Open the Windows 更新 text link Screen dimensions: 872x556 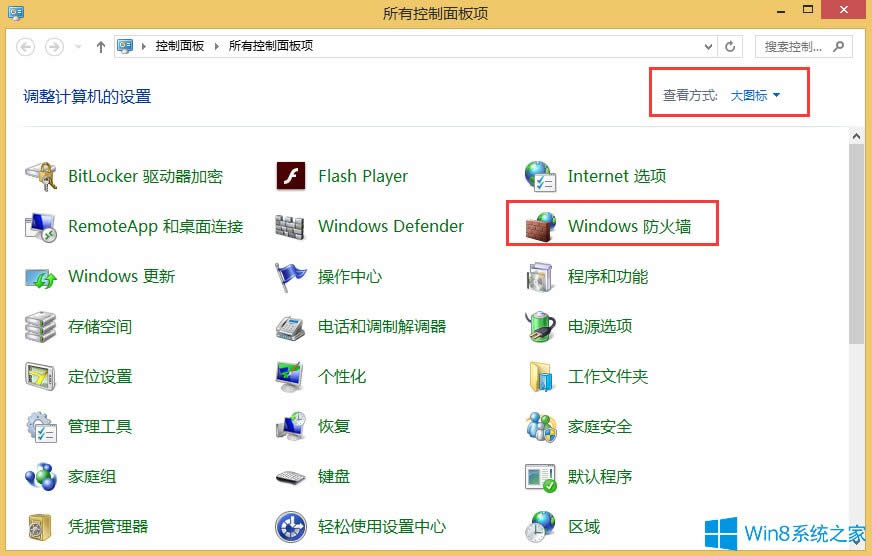[122, 277]
